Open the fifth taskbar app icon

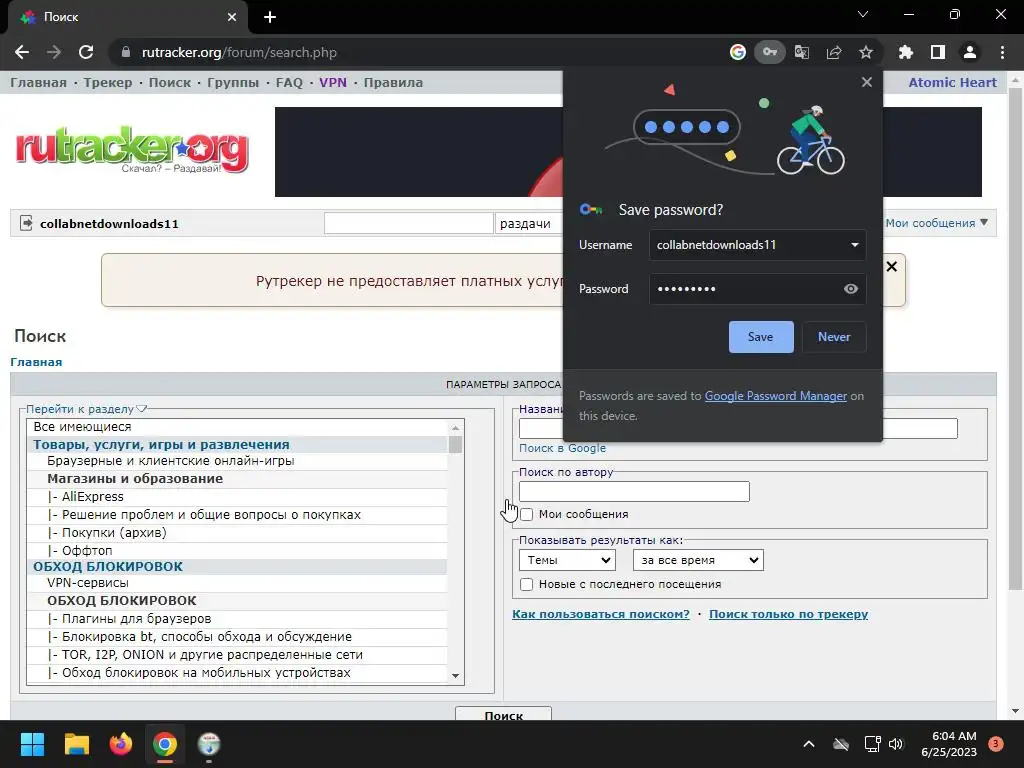tap(209, 744)
